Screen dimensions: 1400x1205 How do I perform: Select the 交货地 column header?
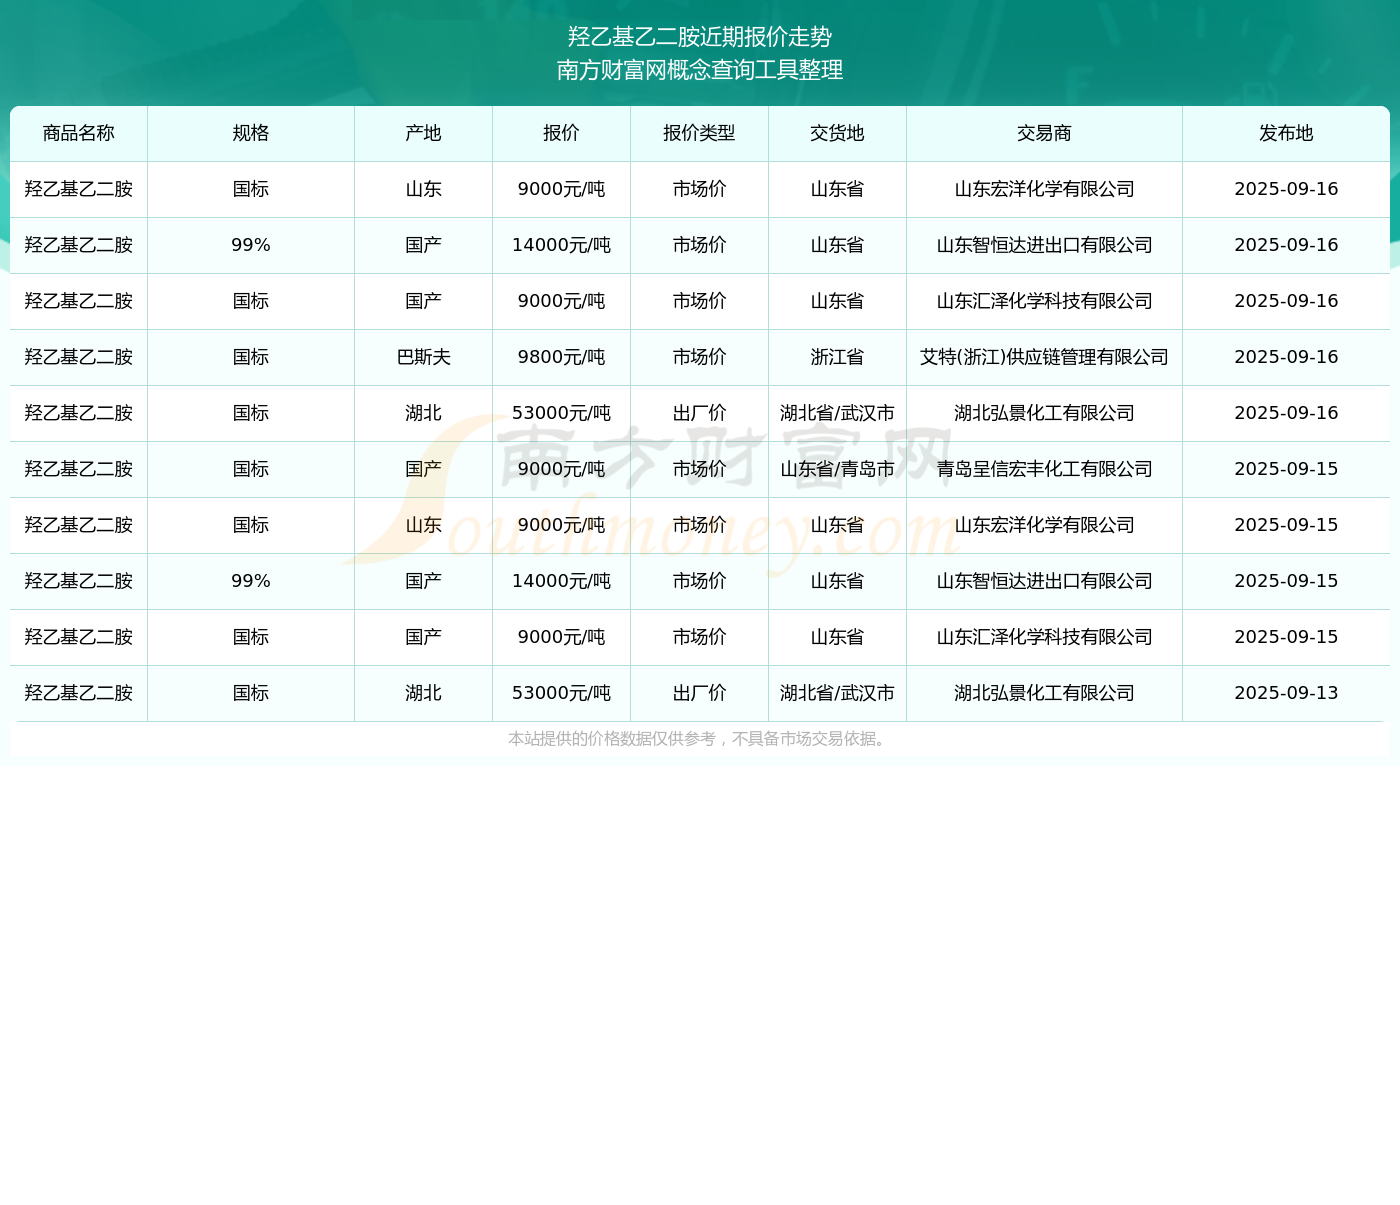click(x=838, y=133)
